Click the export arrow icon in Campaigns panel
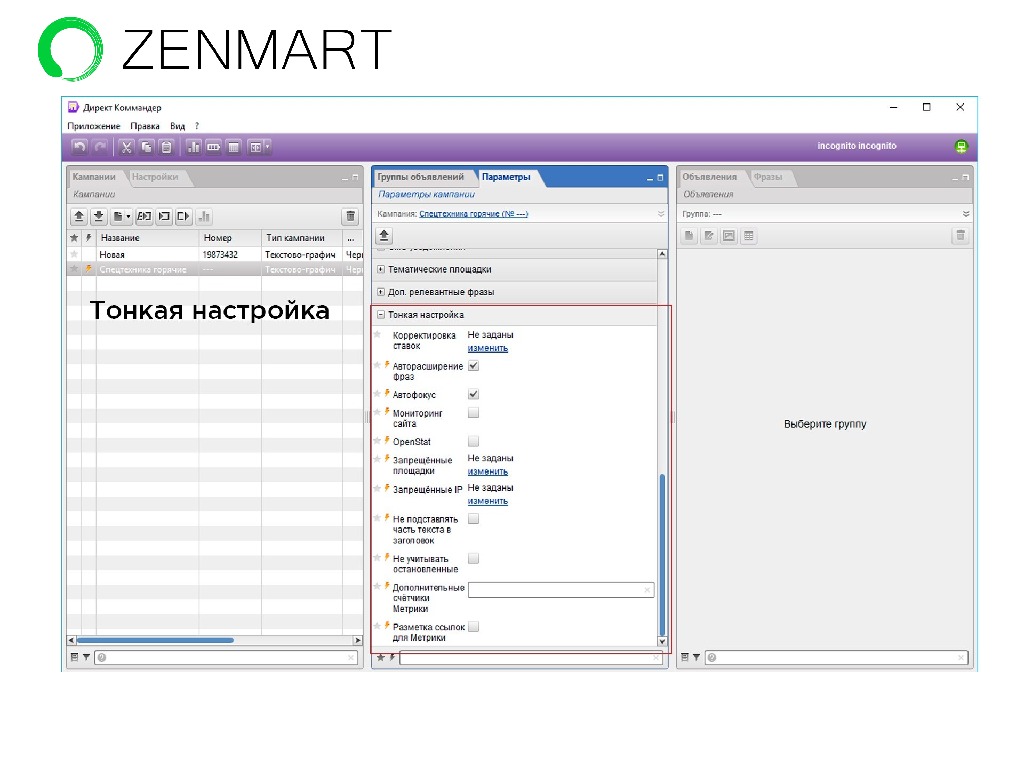1024x768 pixels. tap(184, 216)
